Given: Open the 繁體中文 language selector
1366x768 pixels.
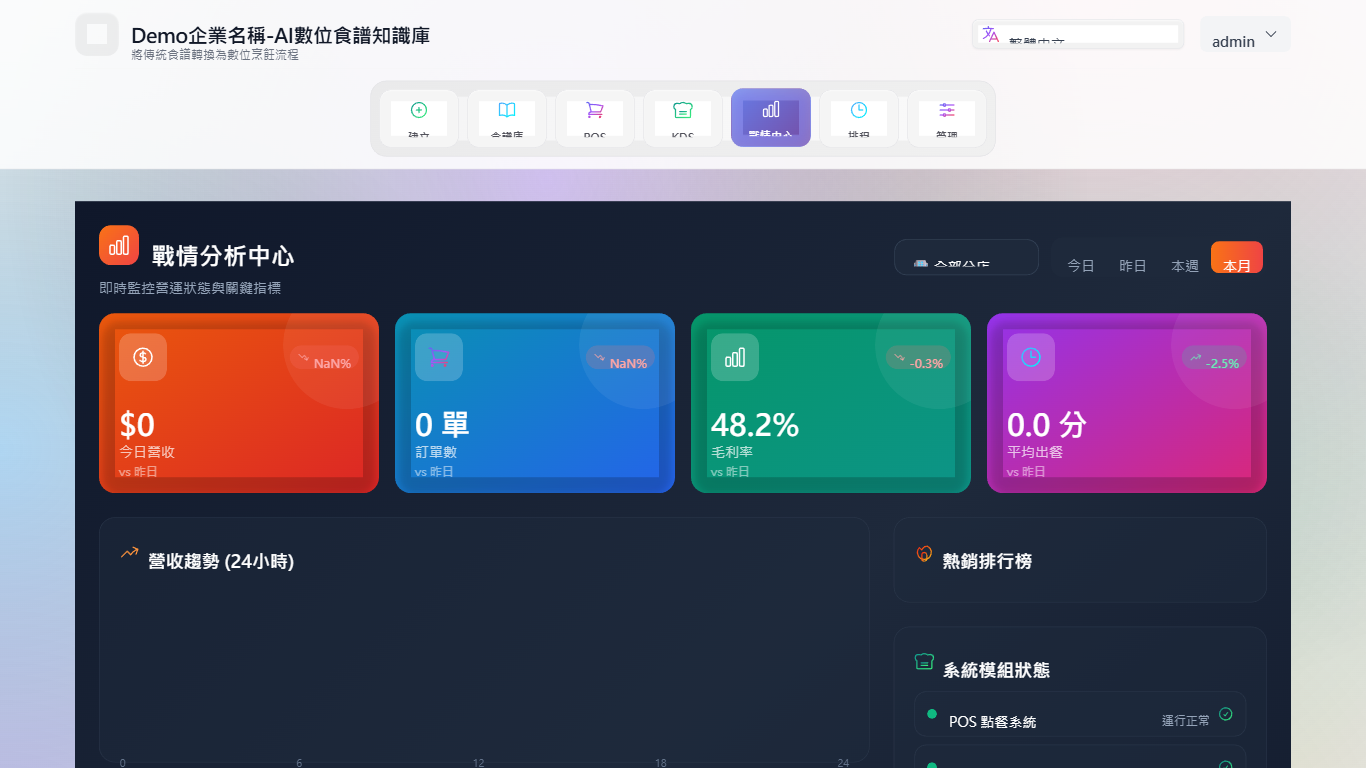Looking at the screenshot, I should click(1077, 34).
